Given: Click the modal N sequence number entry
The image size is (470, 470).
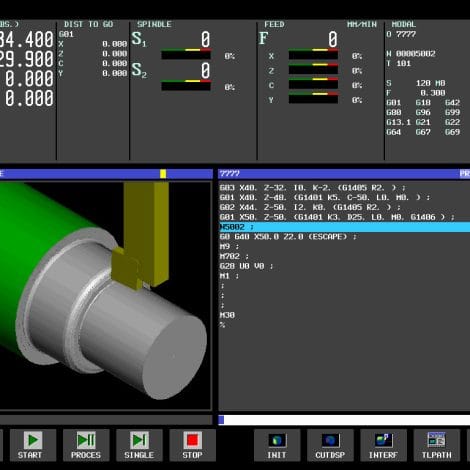Looking at the screenshot, I should point(411,54).
